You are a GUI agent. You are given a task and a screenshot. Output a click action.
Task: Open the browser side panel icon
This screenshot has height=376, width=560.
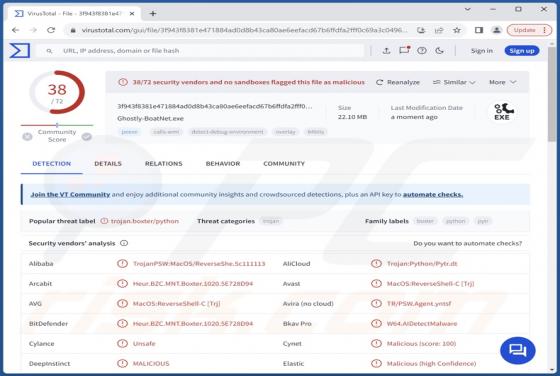tap(479, 30)
